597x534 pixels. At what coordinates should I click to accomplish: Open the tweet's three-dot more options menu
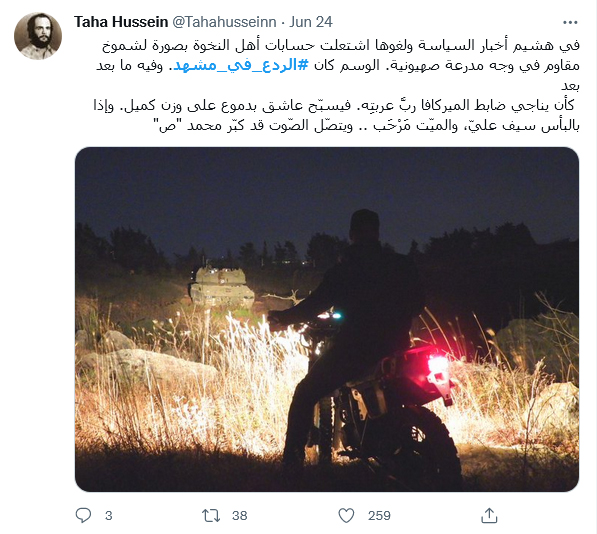click(x=570, y=22)
